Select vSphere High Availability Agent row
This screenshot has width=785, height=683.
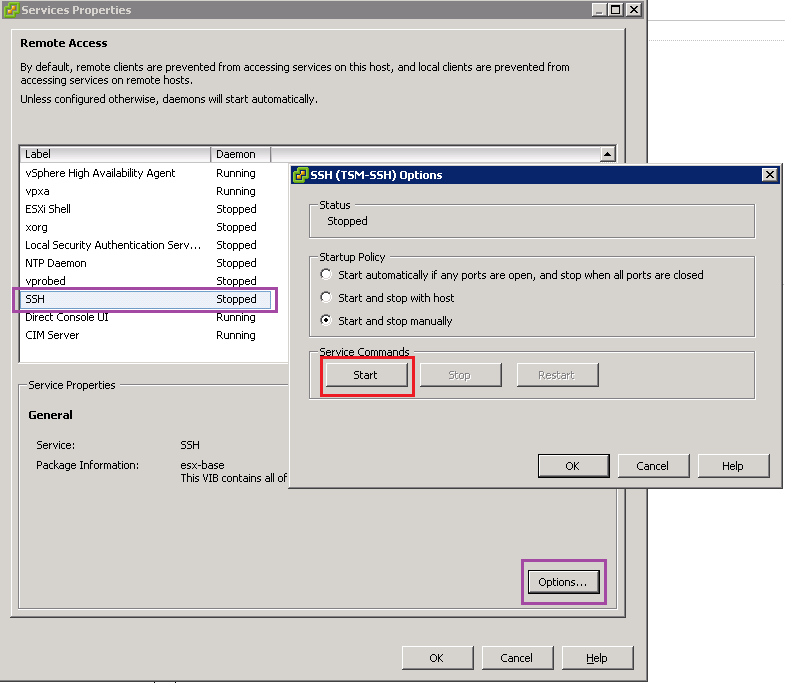click(x=145, y=173)
